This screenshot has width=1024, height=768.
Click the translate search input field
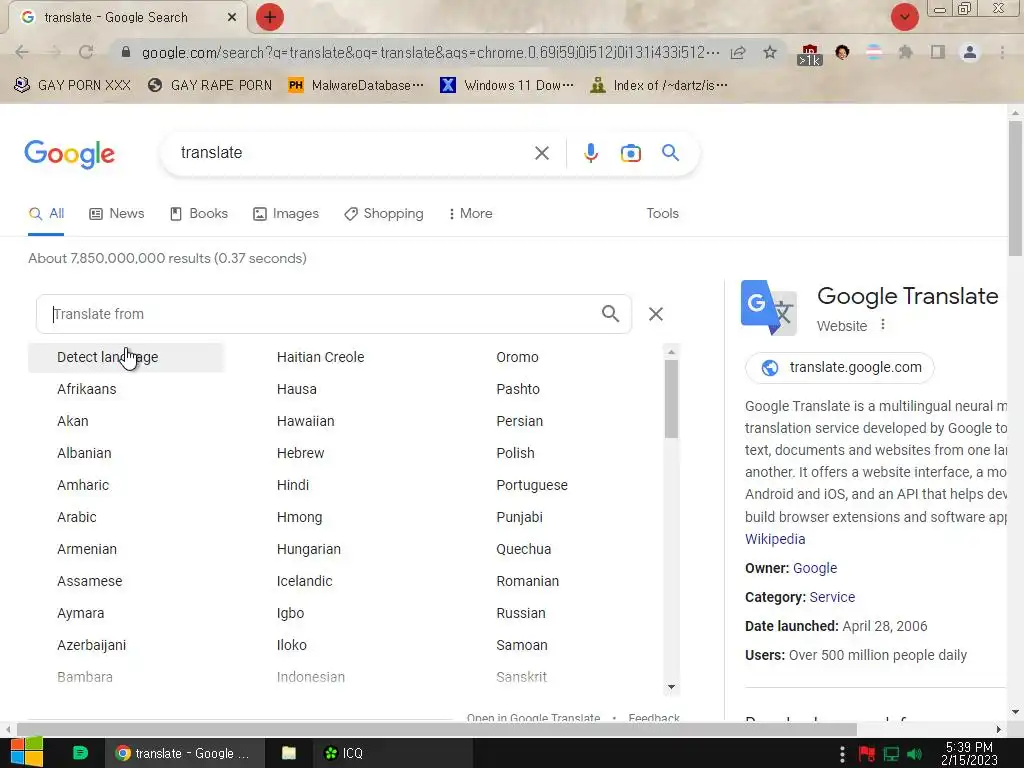353,153
